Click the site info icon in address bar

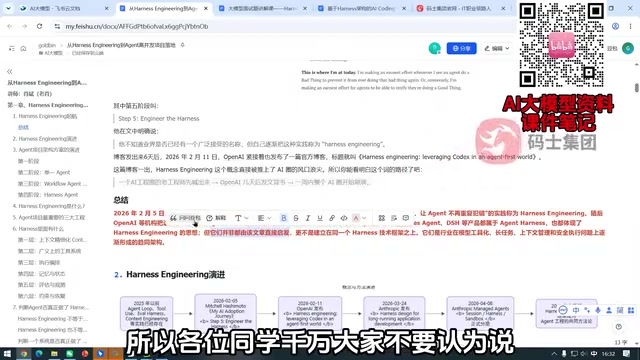(x=57, y=26)
